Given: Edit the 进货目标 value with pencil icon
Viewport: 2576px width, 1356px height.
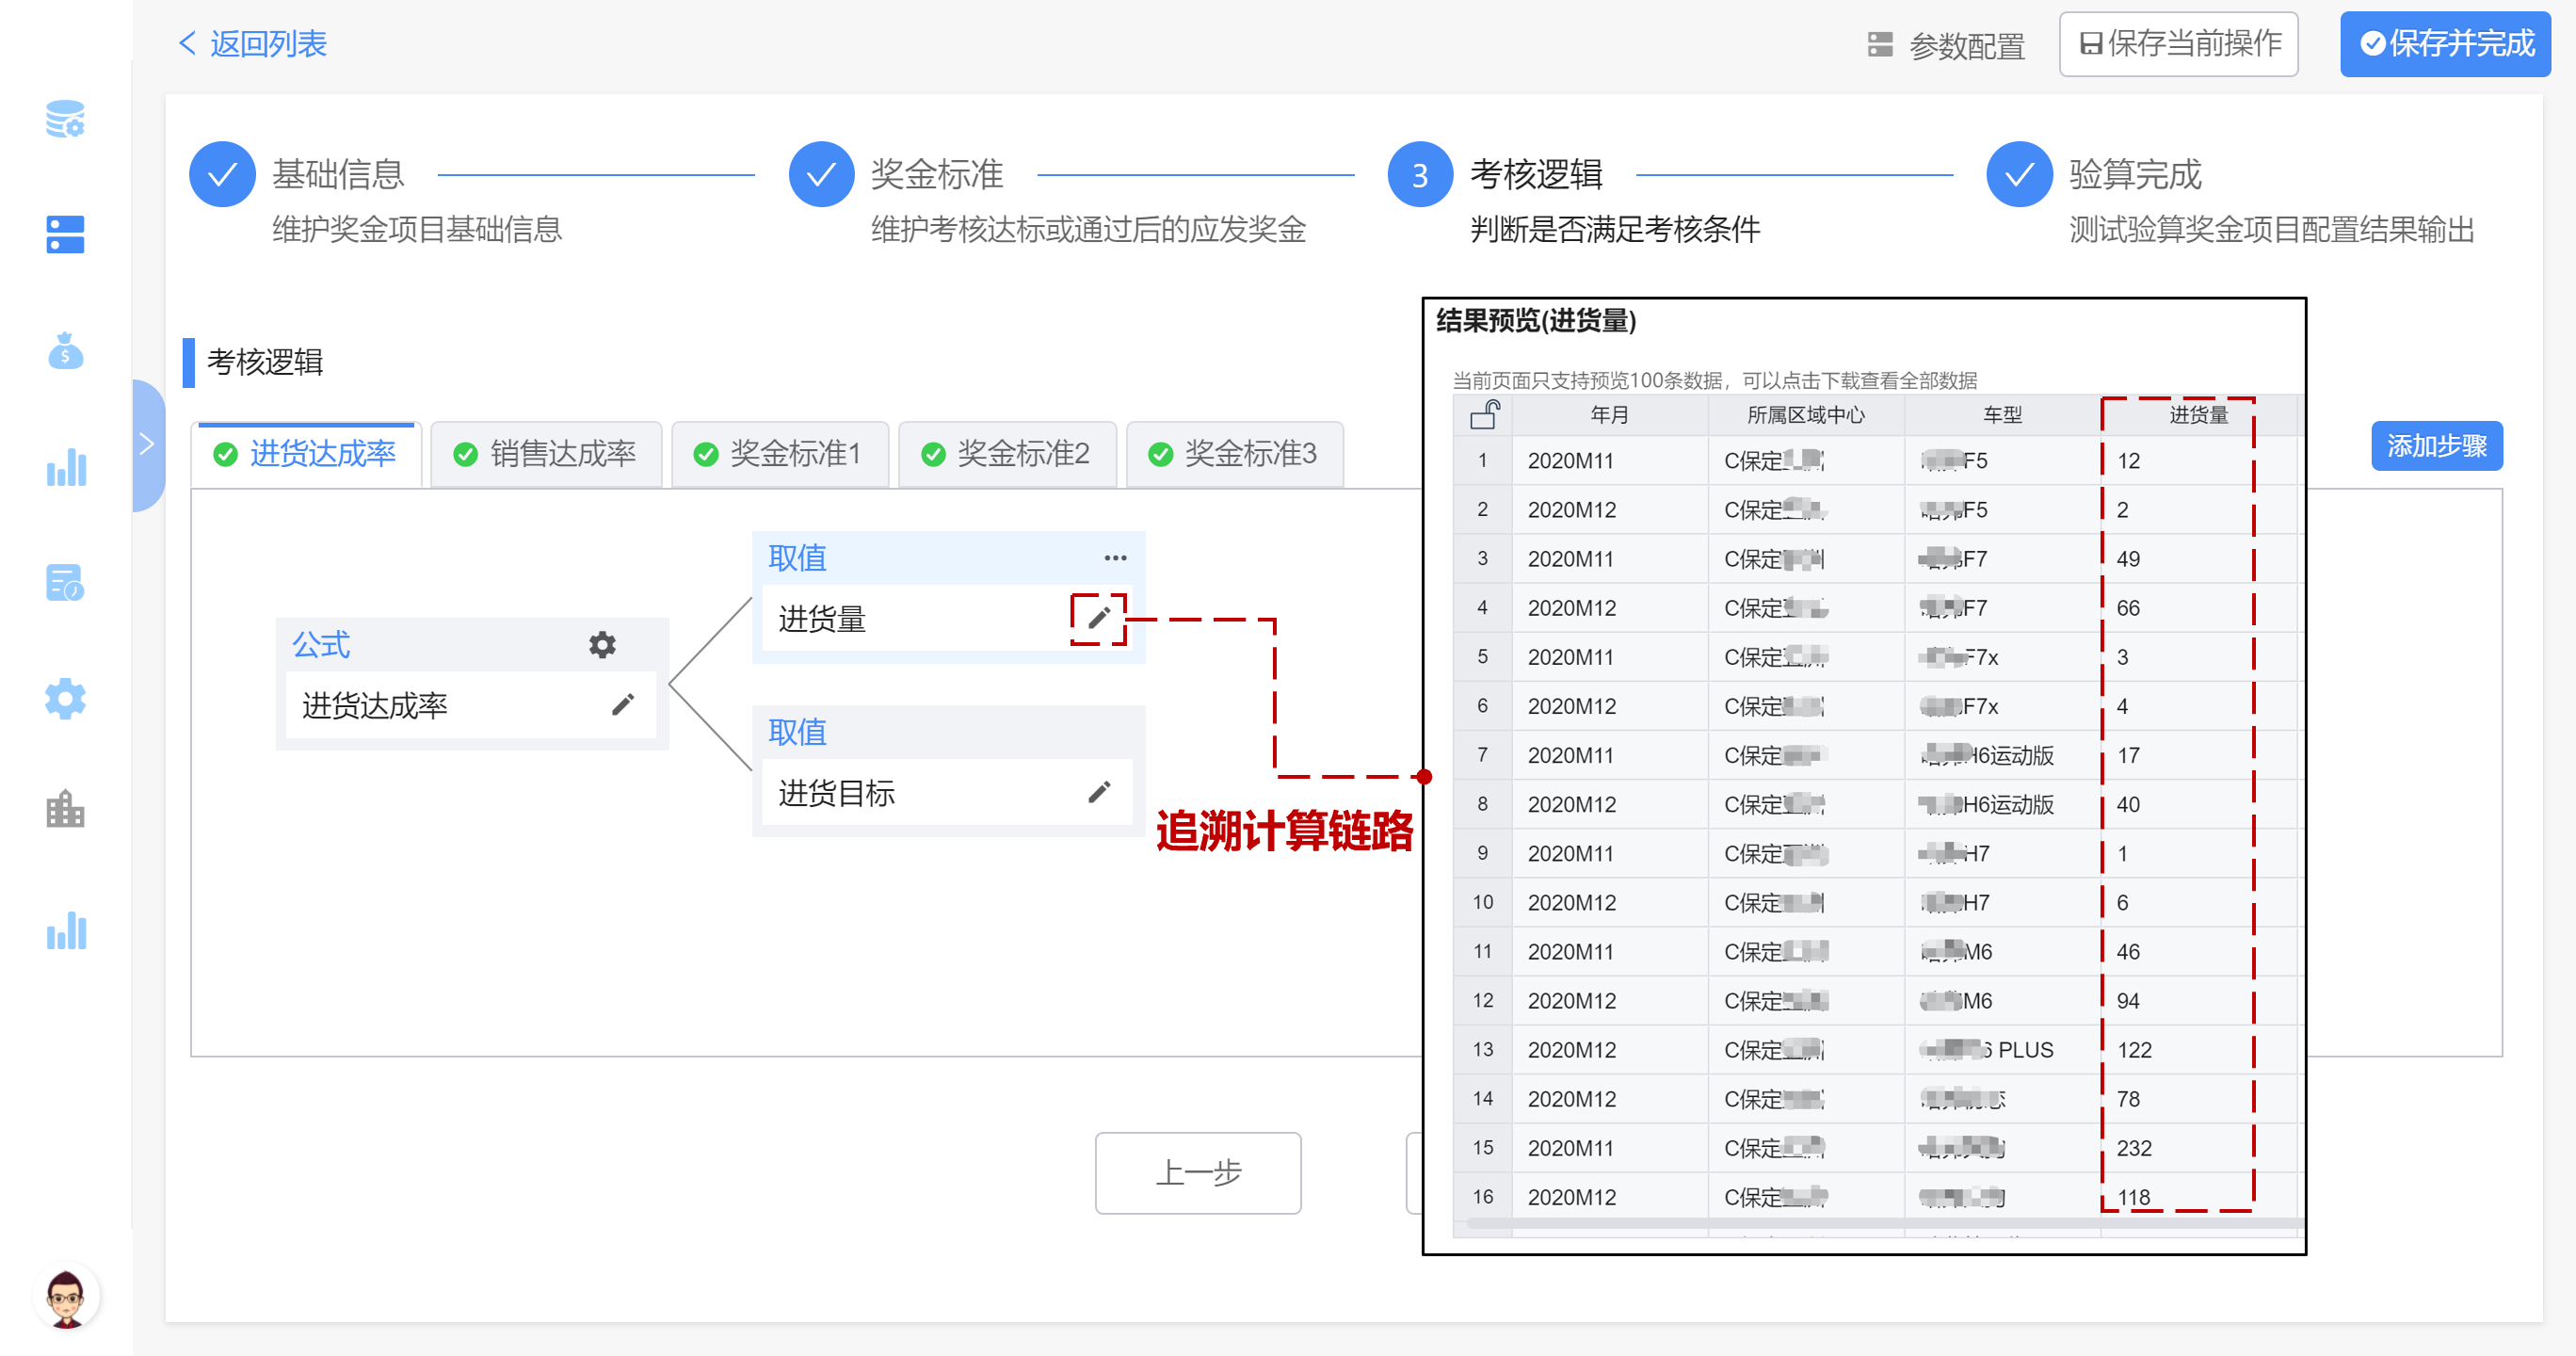Looking at the screenshot, I should (1098, 793).
